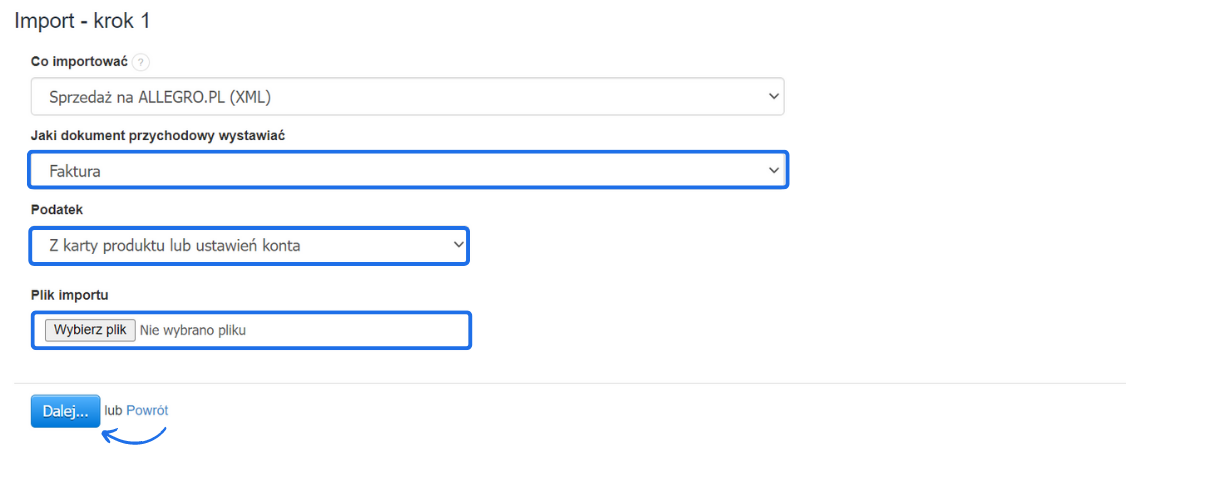Click the Dalej... button
The height and width of the screenshot is (486, 1231).
tap(65, 411)
